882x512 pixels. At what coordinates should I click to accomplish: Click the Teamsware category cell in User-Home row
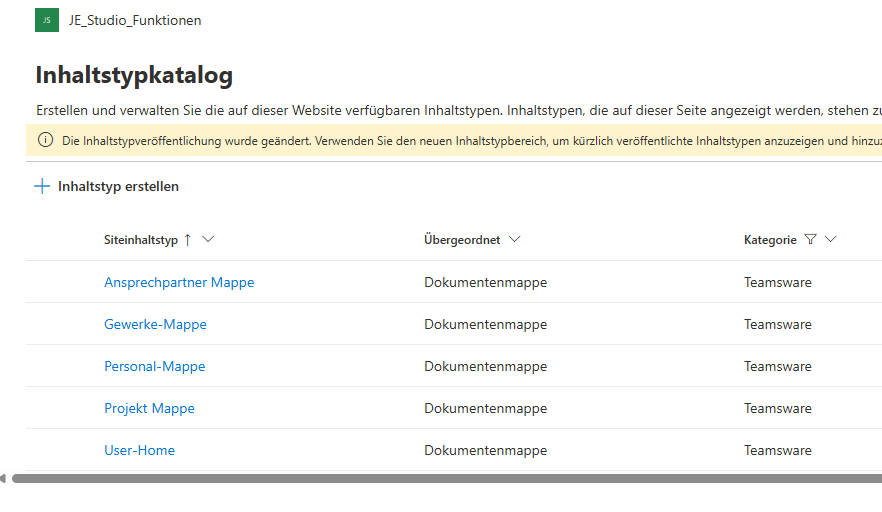[777, 450]
